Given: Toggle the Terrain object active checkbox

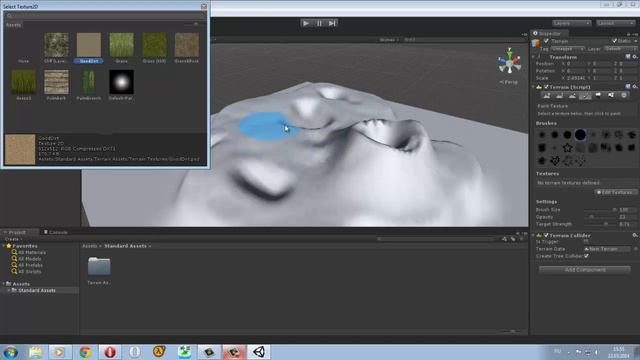Looking at the screenshot, I should [546, 41].
